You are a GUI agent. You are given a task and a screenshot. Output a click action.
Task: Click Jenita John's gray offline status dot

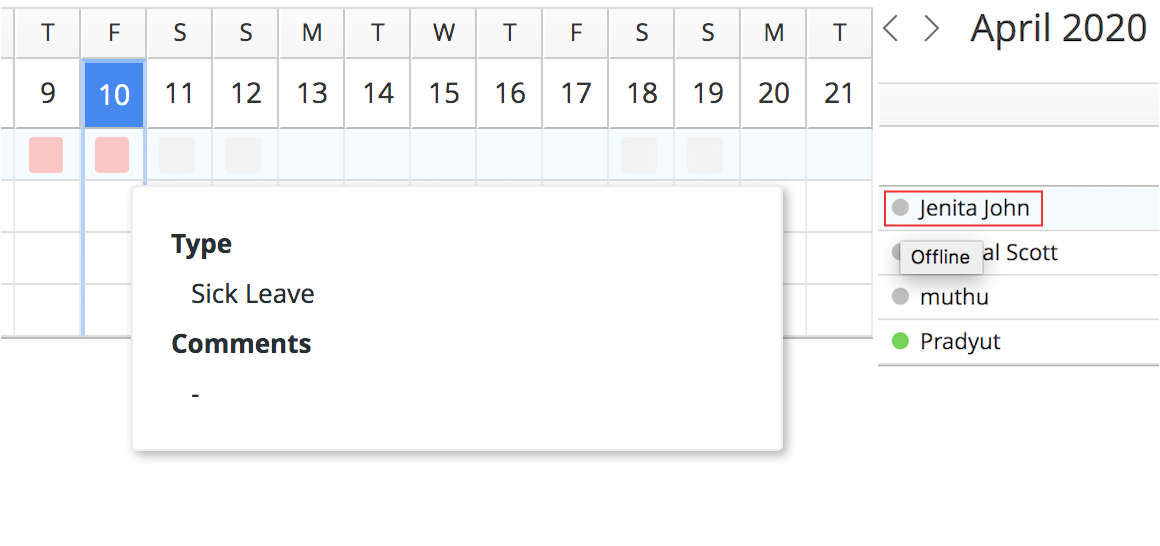coord(900,208)
